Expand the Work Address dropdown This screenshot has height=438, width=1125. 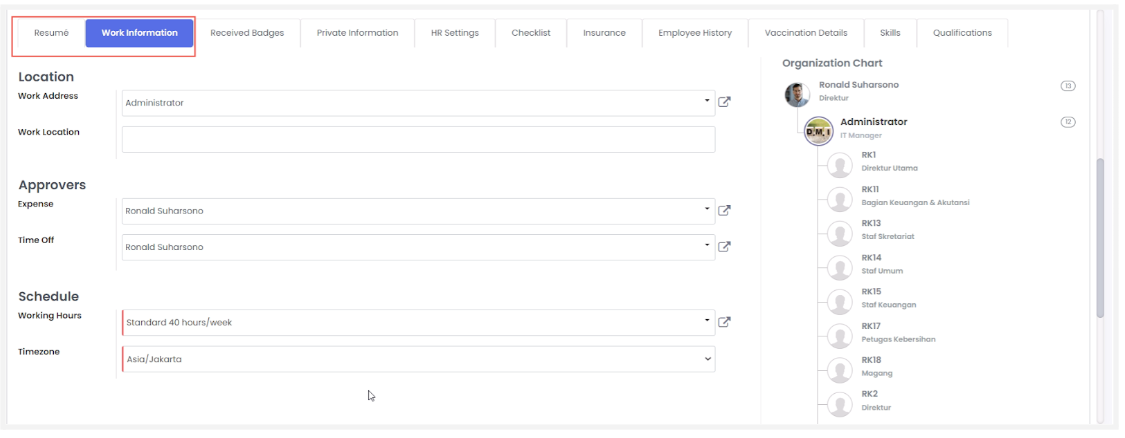coord(707,102)
